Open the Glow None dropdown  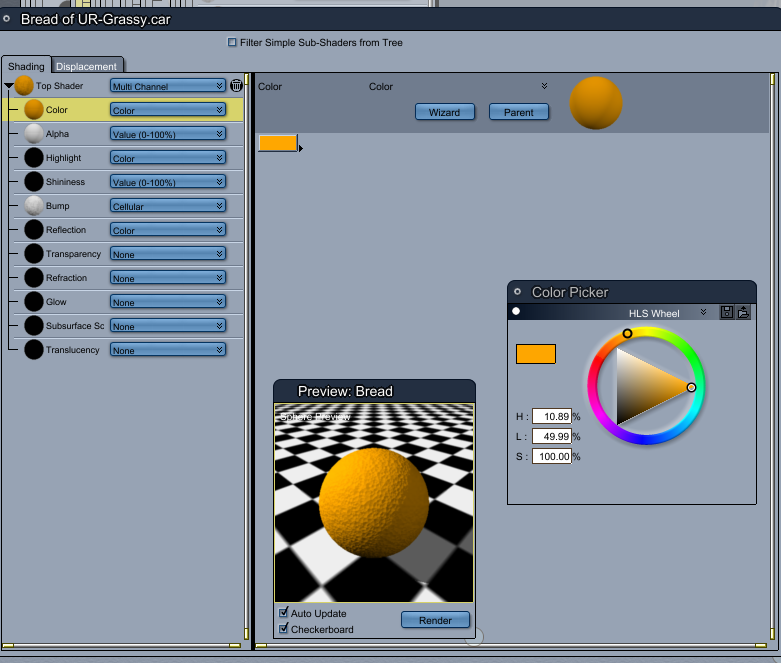click(x=168, y=301)
